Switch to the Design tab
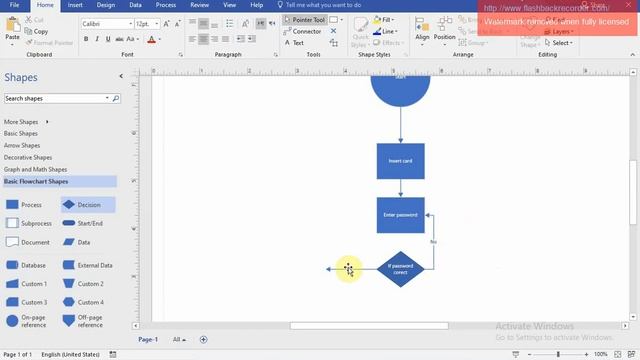The width and height of the screenshot is (640, 360). pyautogui.click(x=106, y=5)
